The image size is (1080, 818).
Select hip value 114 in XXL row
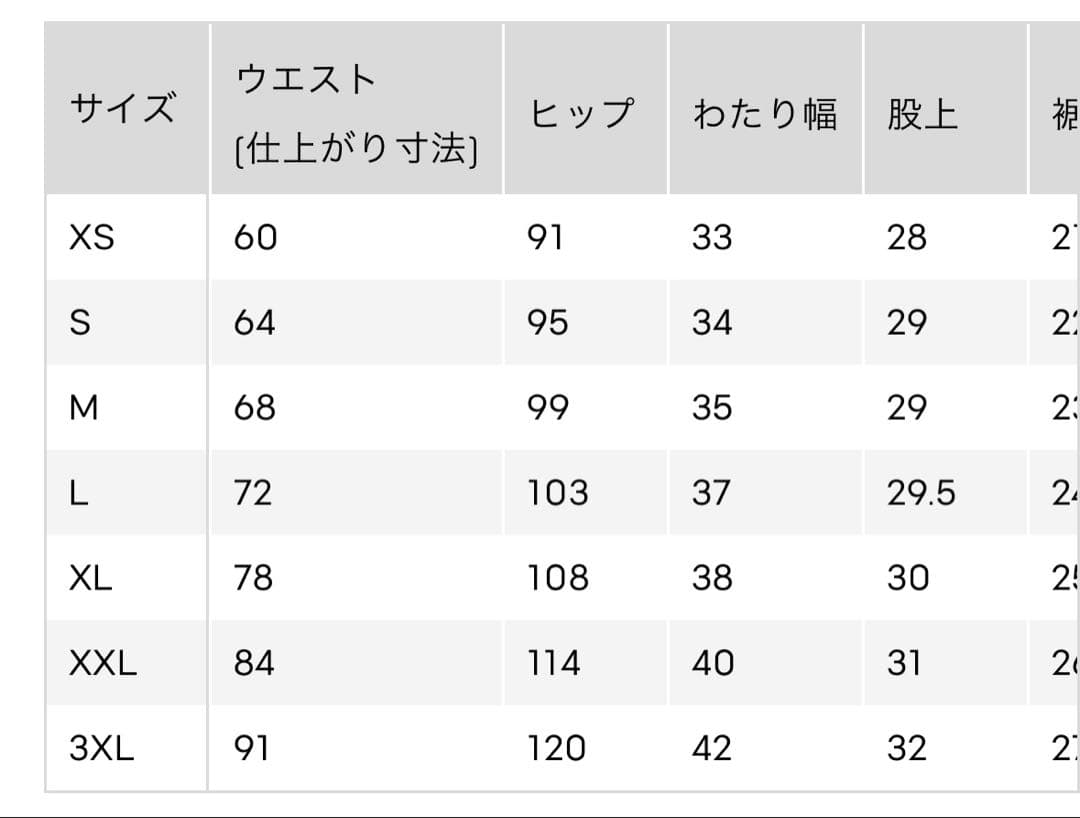click(x=554, y=663)
